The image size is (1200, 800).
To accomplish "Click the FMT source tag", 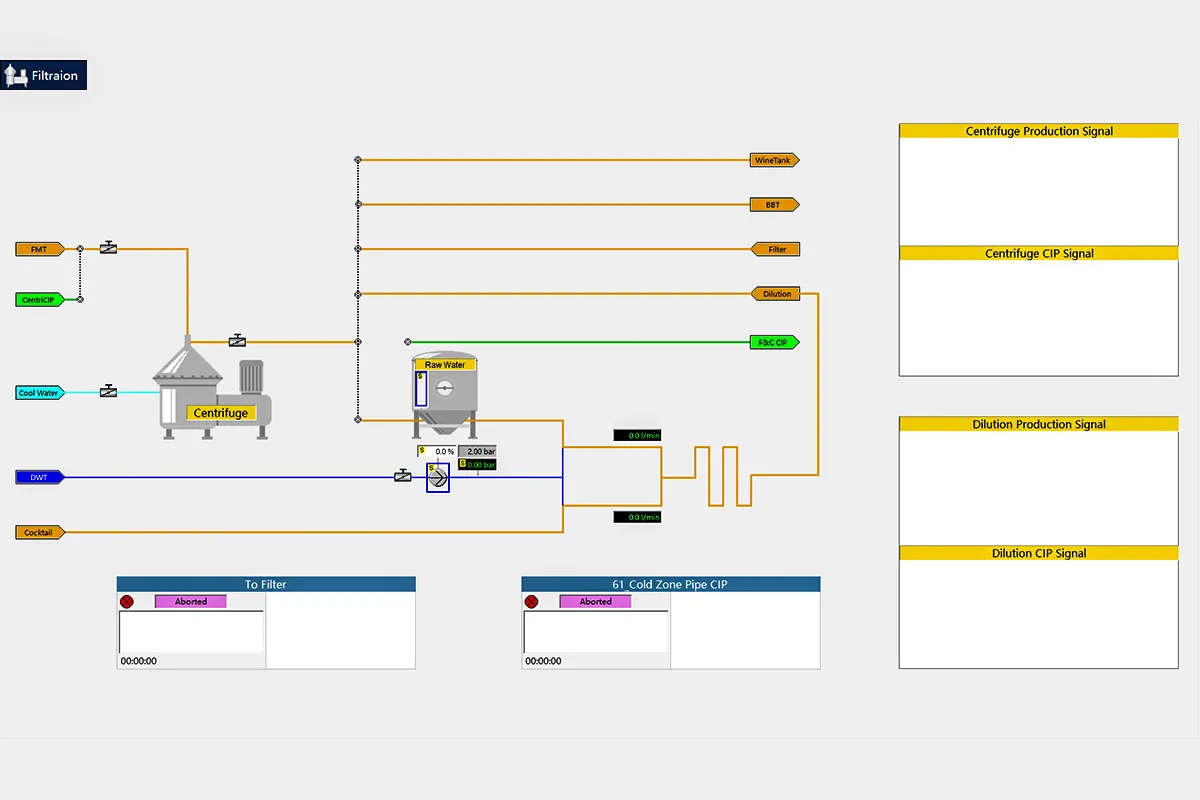I will pyautogui.click(x=41, y=249).
